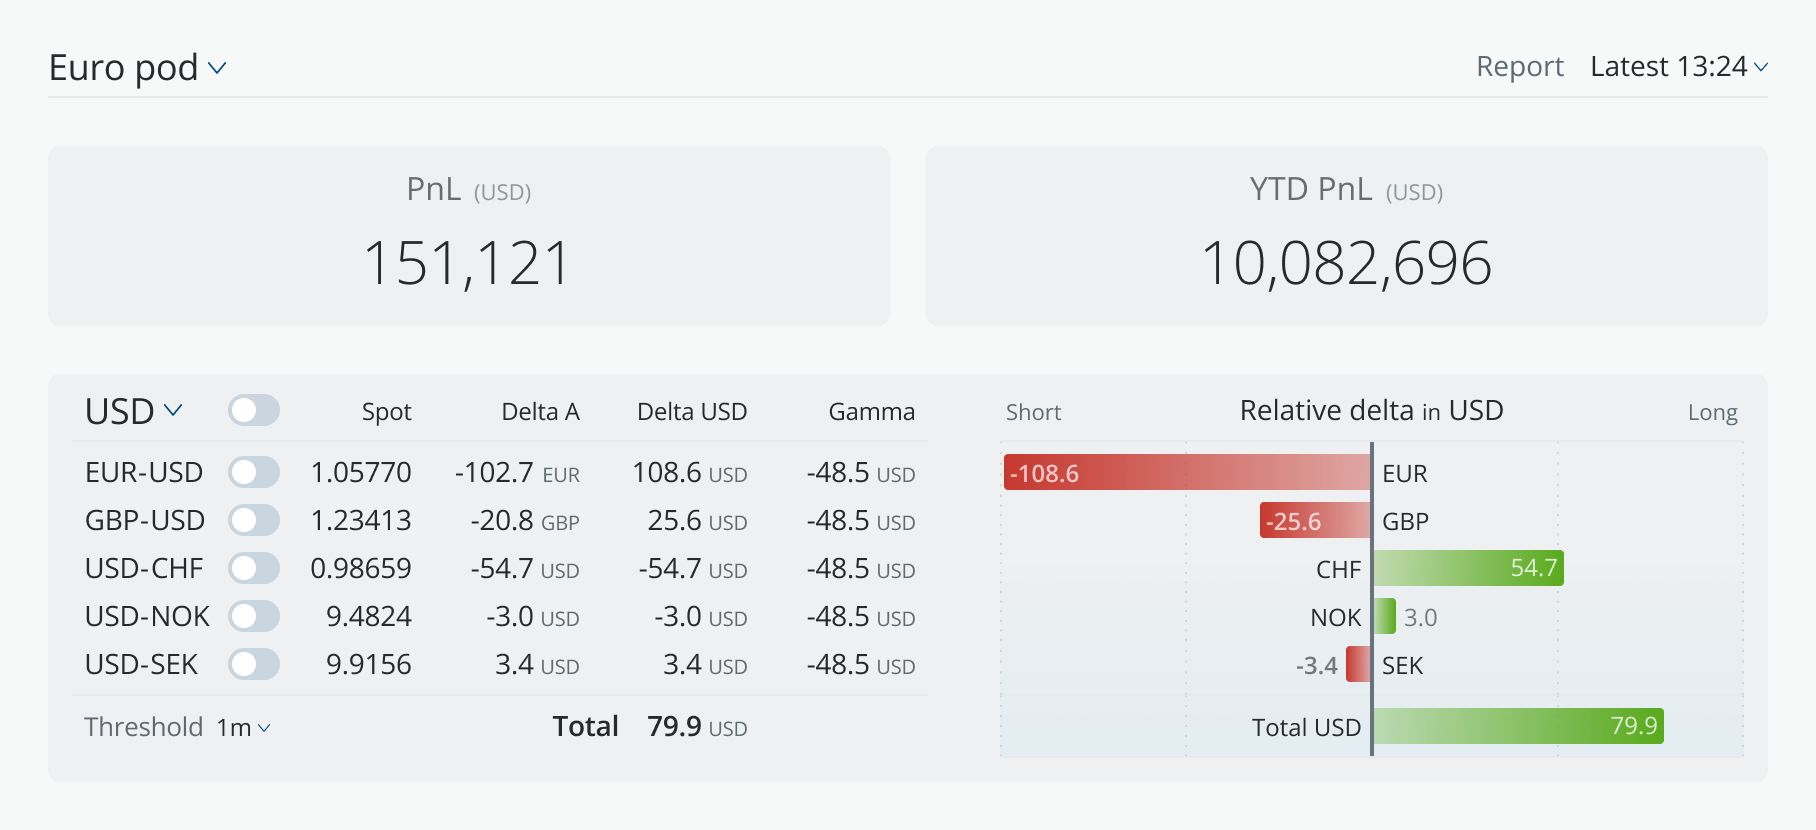Click the USD-CHF spot value 0.98659
1816x830 pixels.
tap(361, 568)
